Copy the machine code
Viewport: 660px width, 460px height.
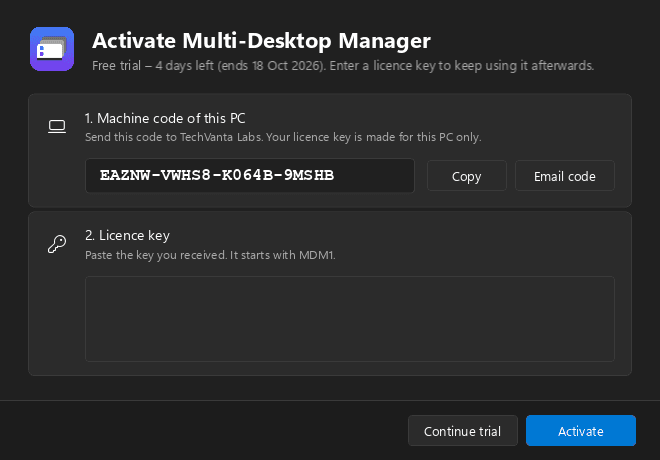(466, 176)
